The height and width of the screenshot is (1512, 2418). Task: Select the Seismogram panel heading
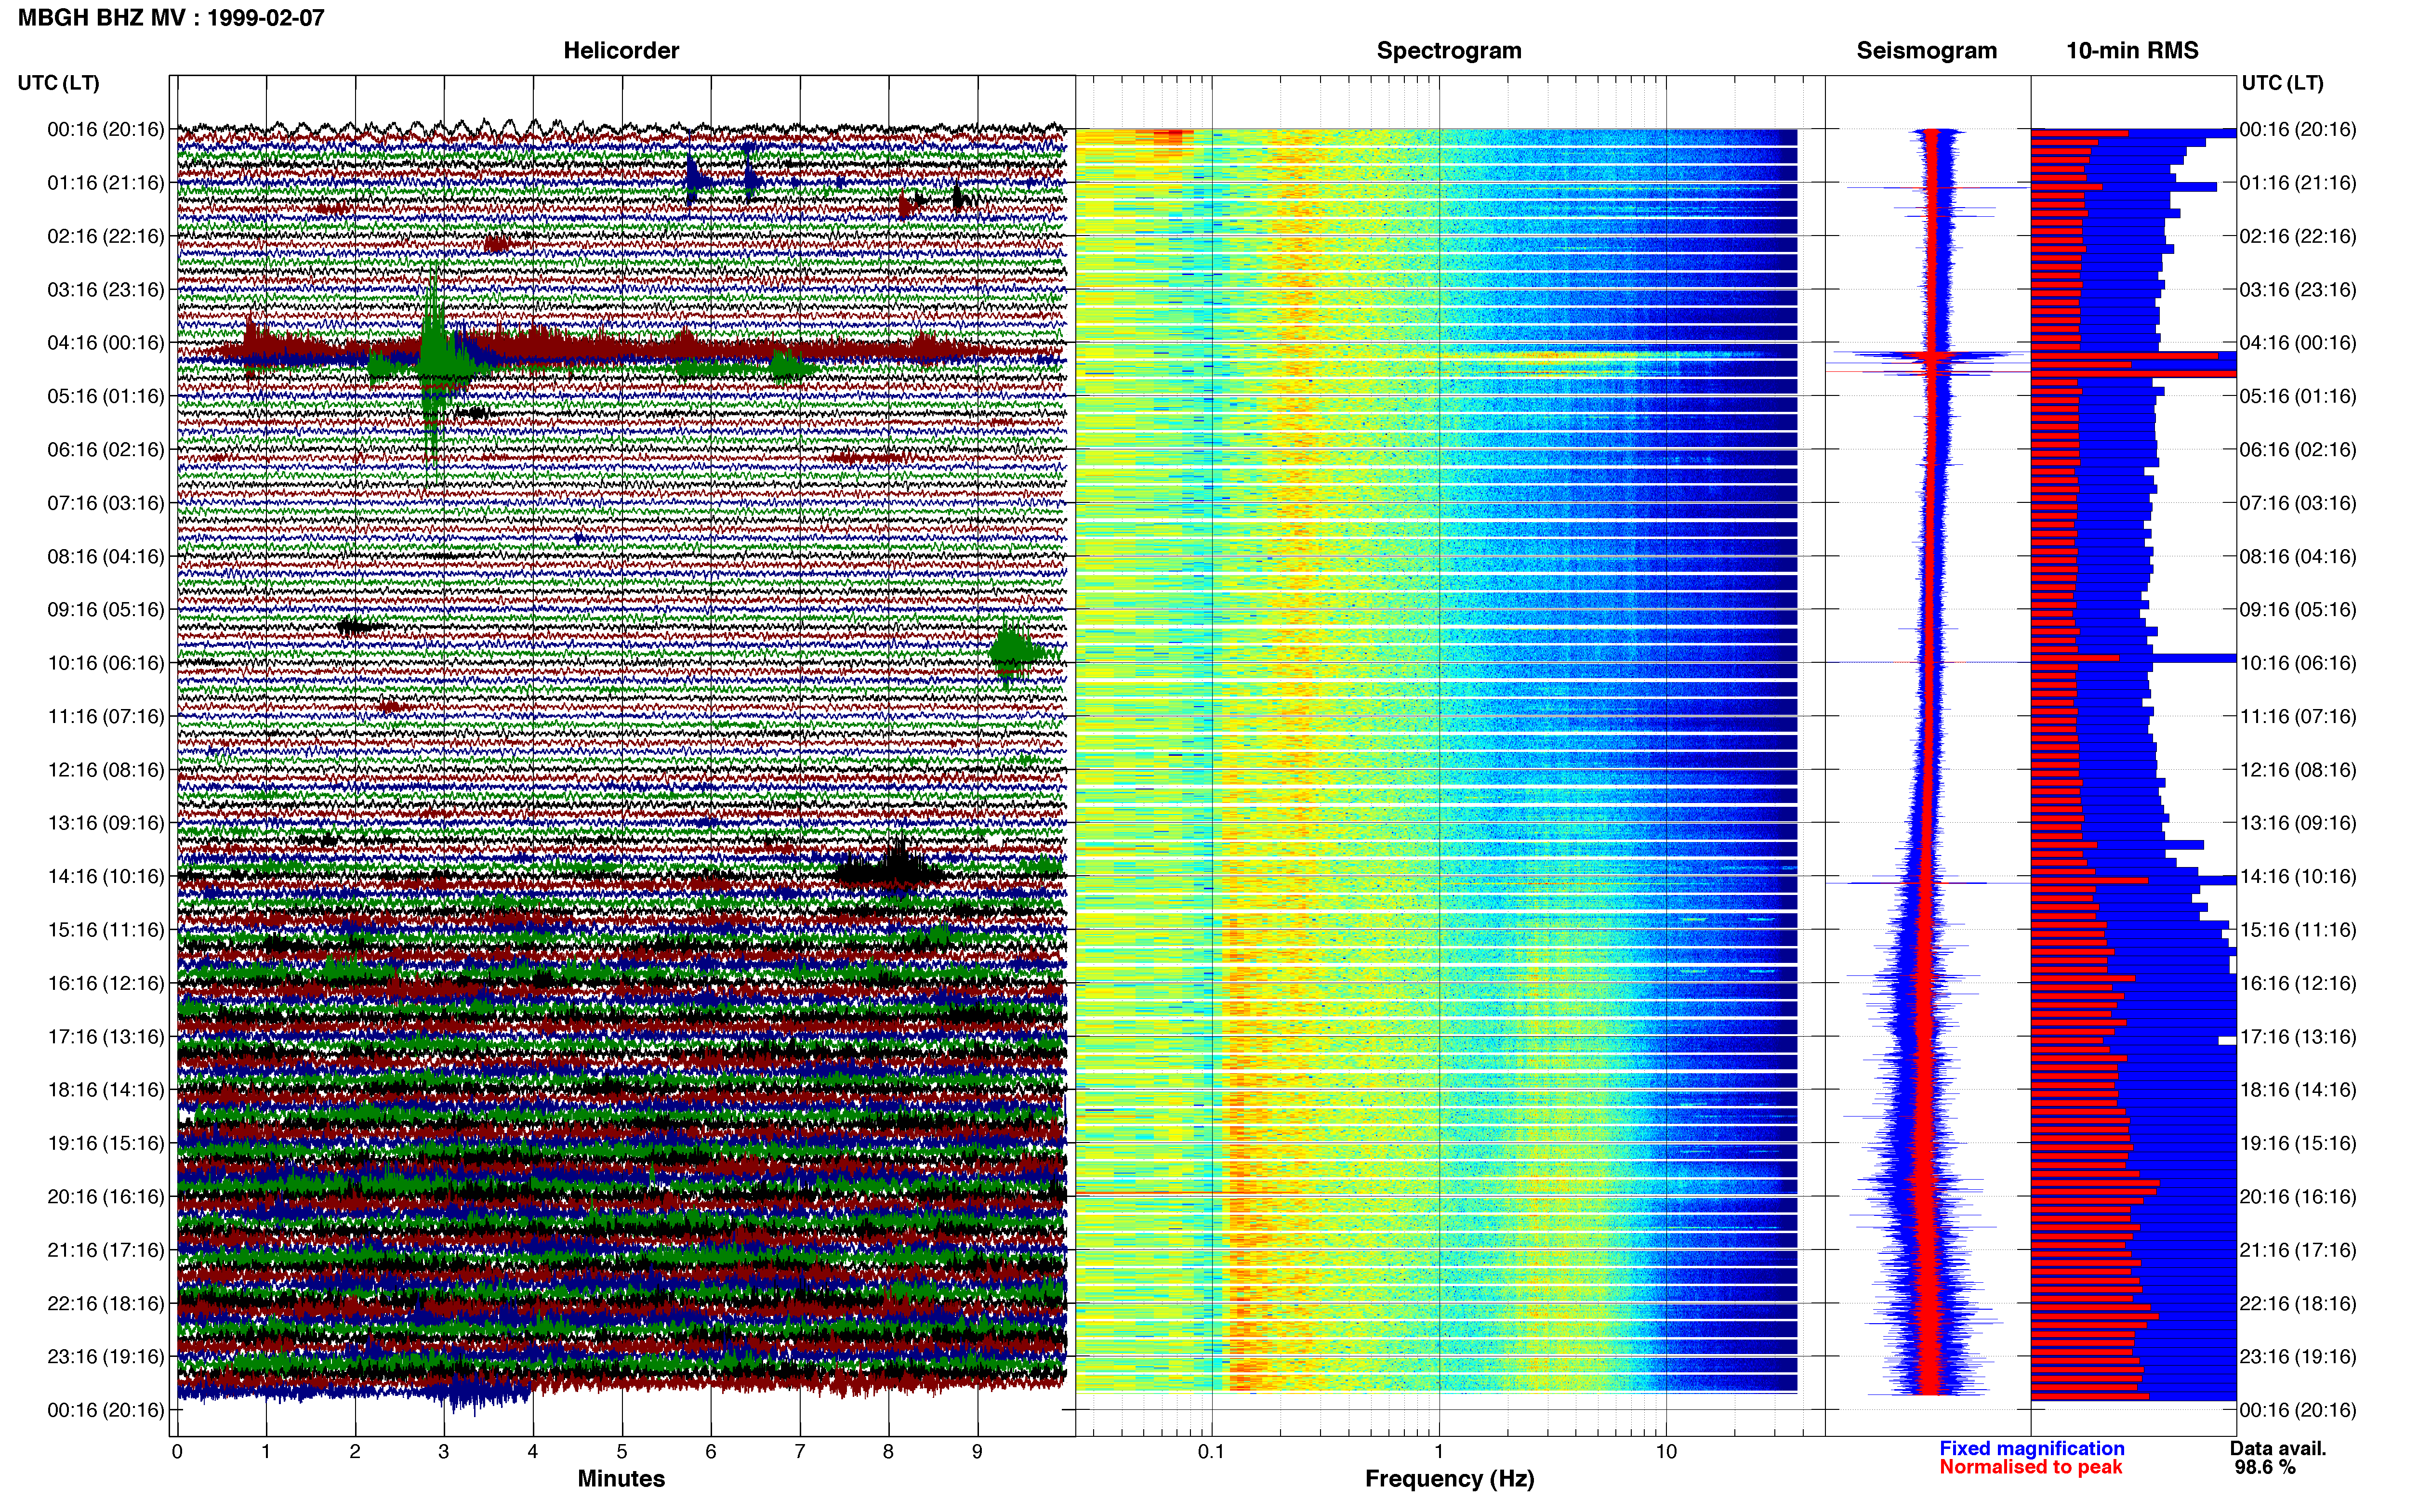[1927, 51]
